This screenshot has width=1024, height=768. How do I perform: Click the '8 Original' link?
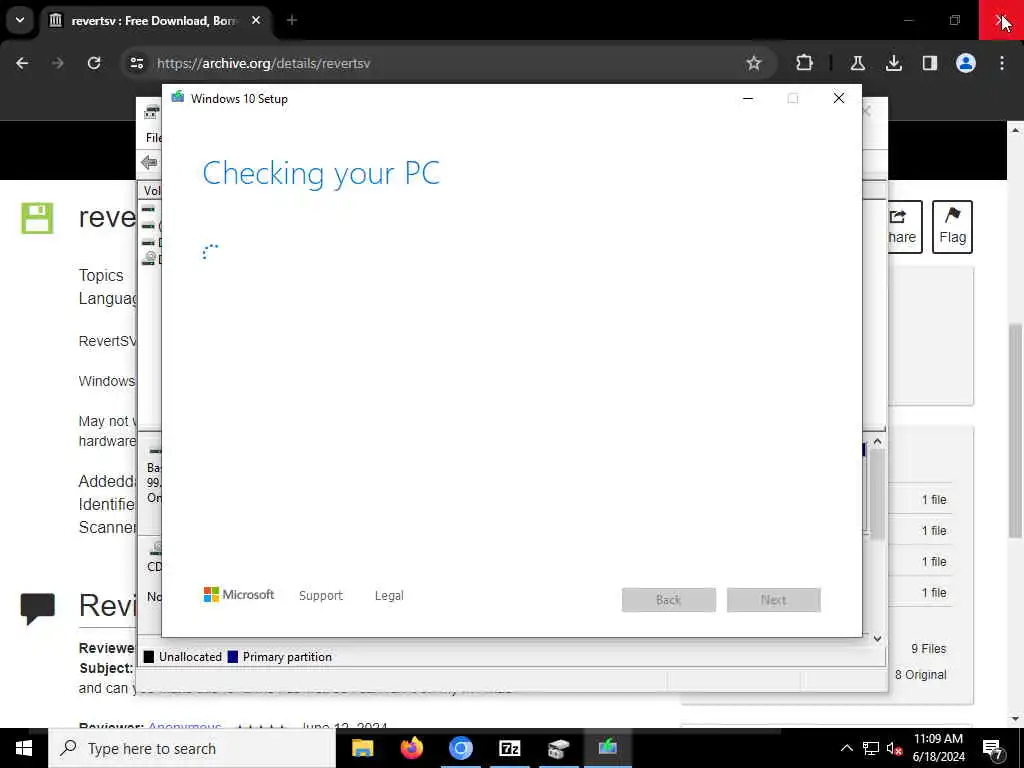coord(920,675)
